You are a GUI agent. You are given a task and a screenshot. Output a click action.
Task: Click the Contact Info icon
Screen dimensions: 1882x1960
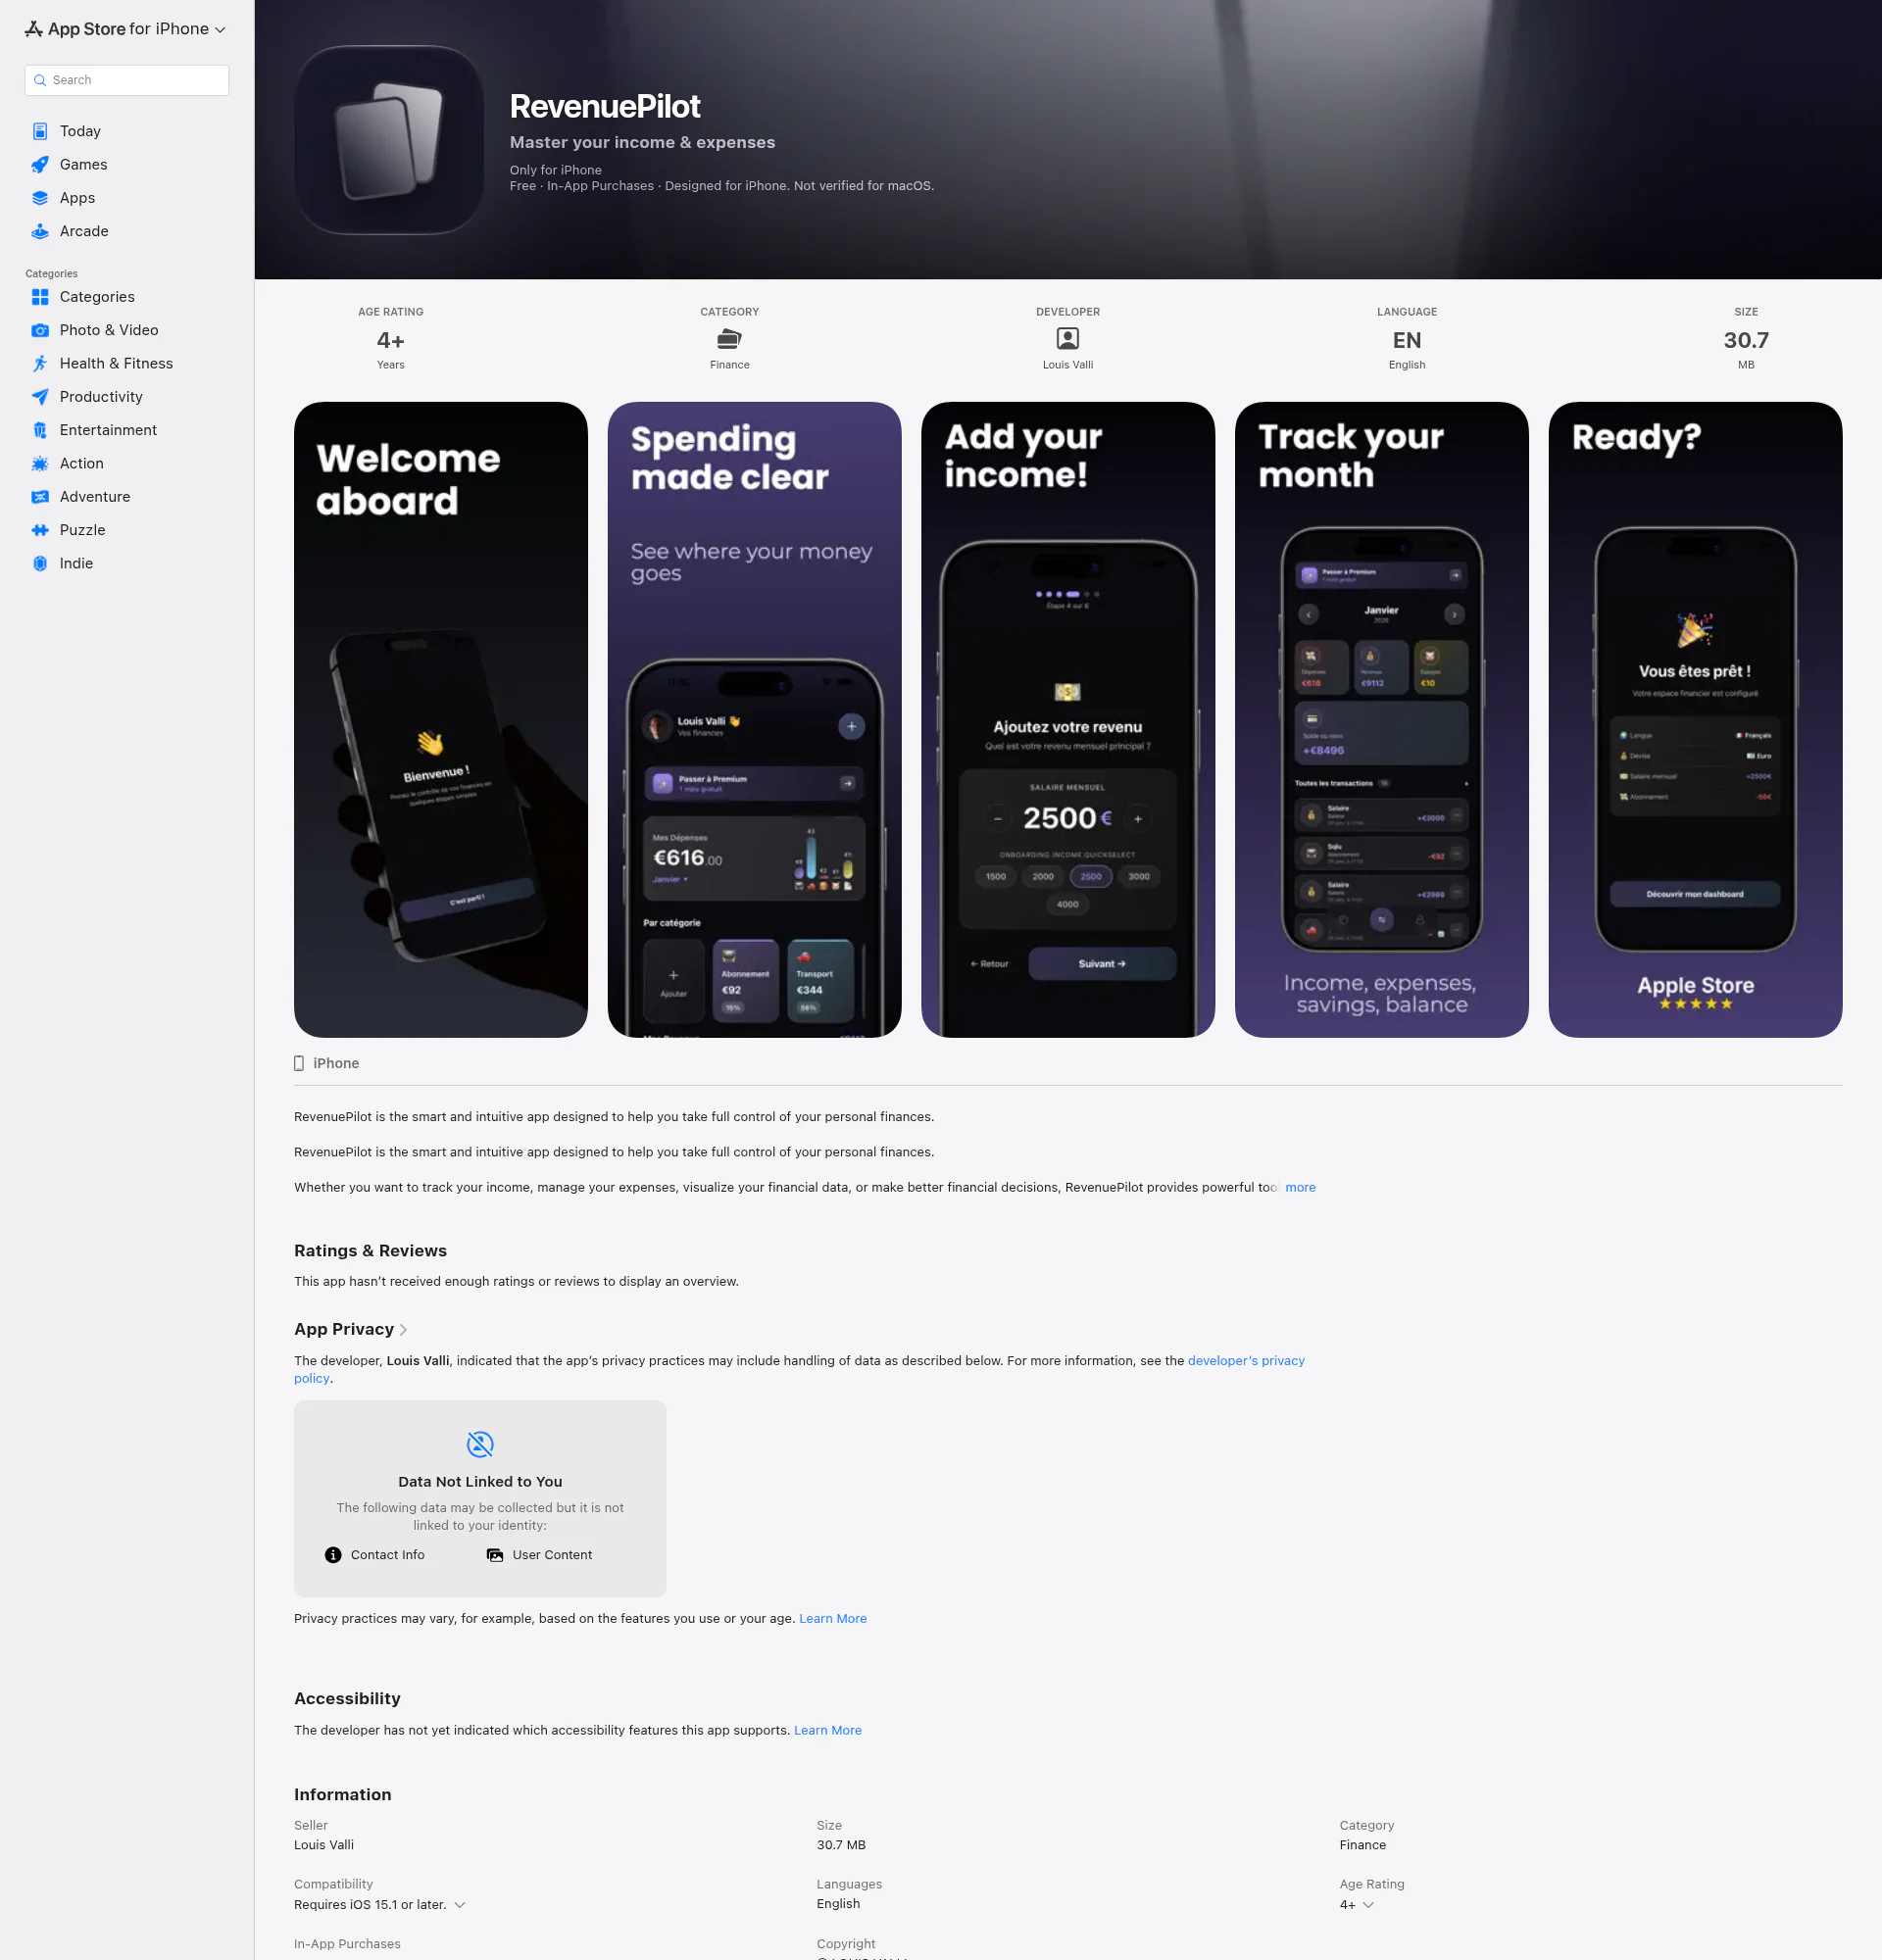click(333, 1555)
